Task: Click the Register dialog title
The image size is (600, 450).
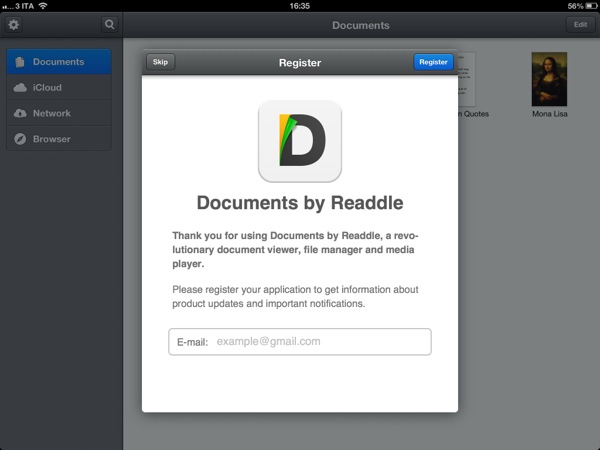Action: point(300,63)
